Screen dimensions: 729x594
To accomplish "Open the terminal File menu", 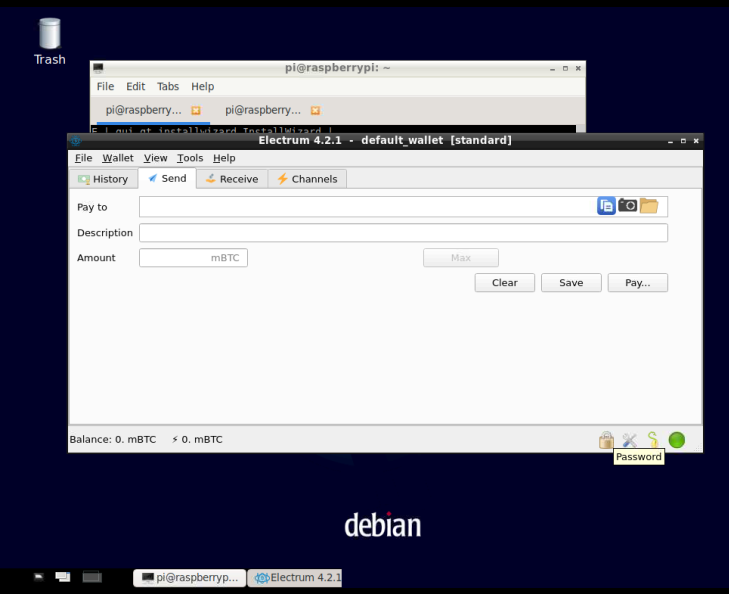I will [105, 86].
